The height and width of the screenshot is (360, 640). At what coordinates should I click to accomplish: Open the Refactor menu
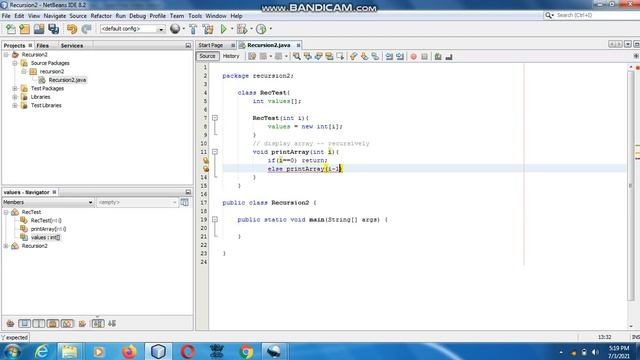pos(101,16)
